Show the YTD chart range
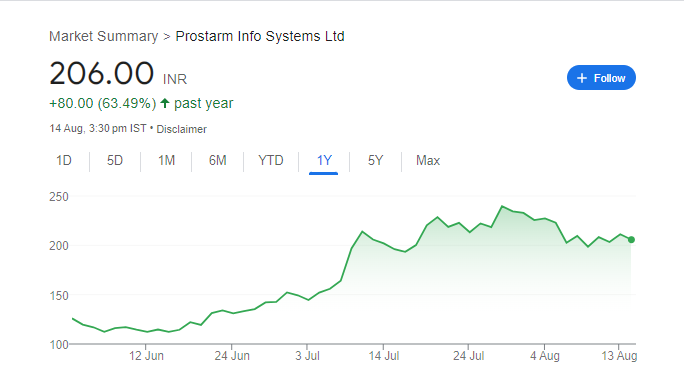 (x=270, y=161)
